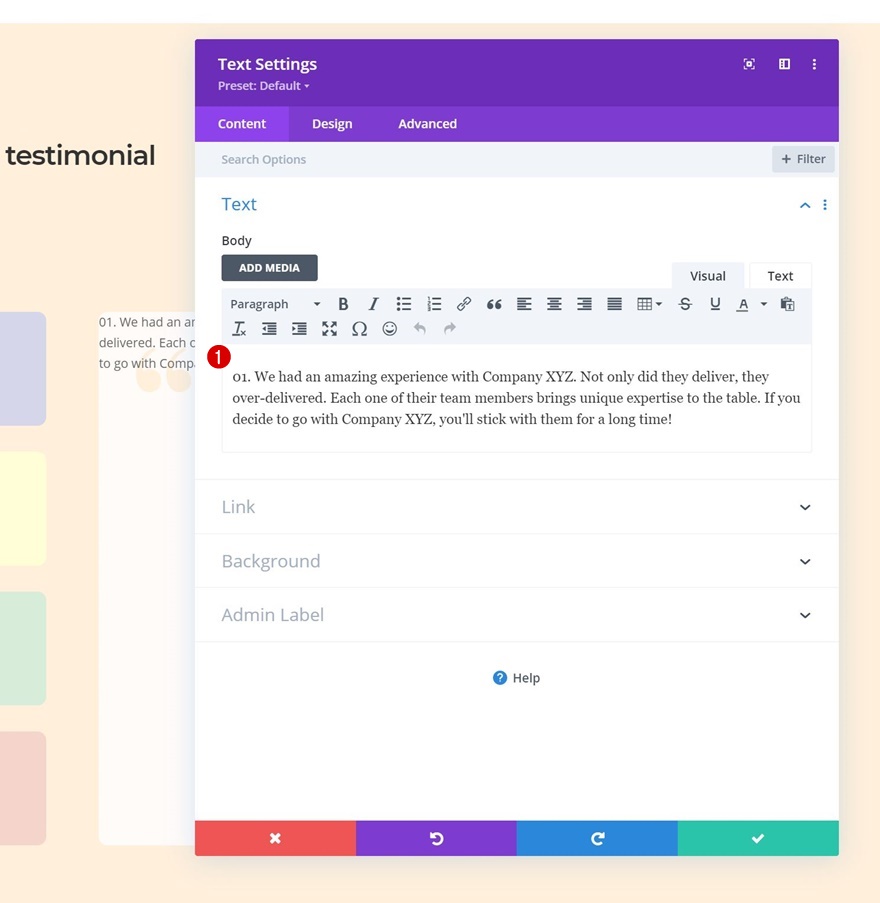The height and width of the screenshot is (903, 880).
Task: Redo the edit in the editor toolbar
Action: coord(450,329)
